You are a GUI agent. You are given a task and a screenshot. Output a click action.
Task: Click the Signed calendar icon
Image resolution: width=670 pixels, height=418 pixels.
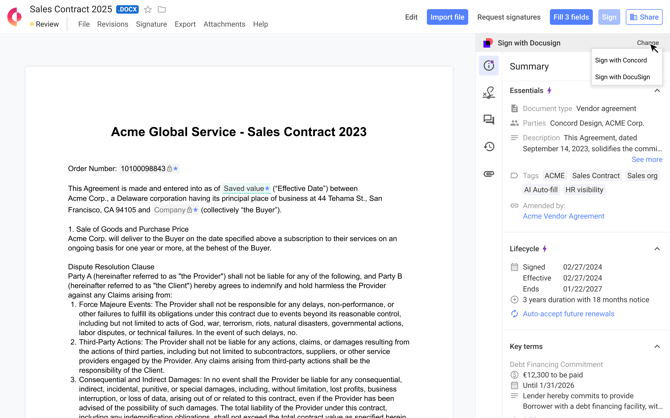(x=514, y=267)
